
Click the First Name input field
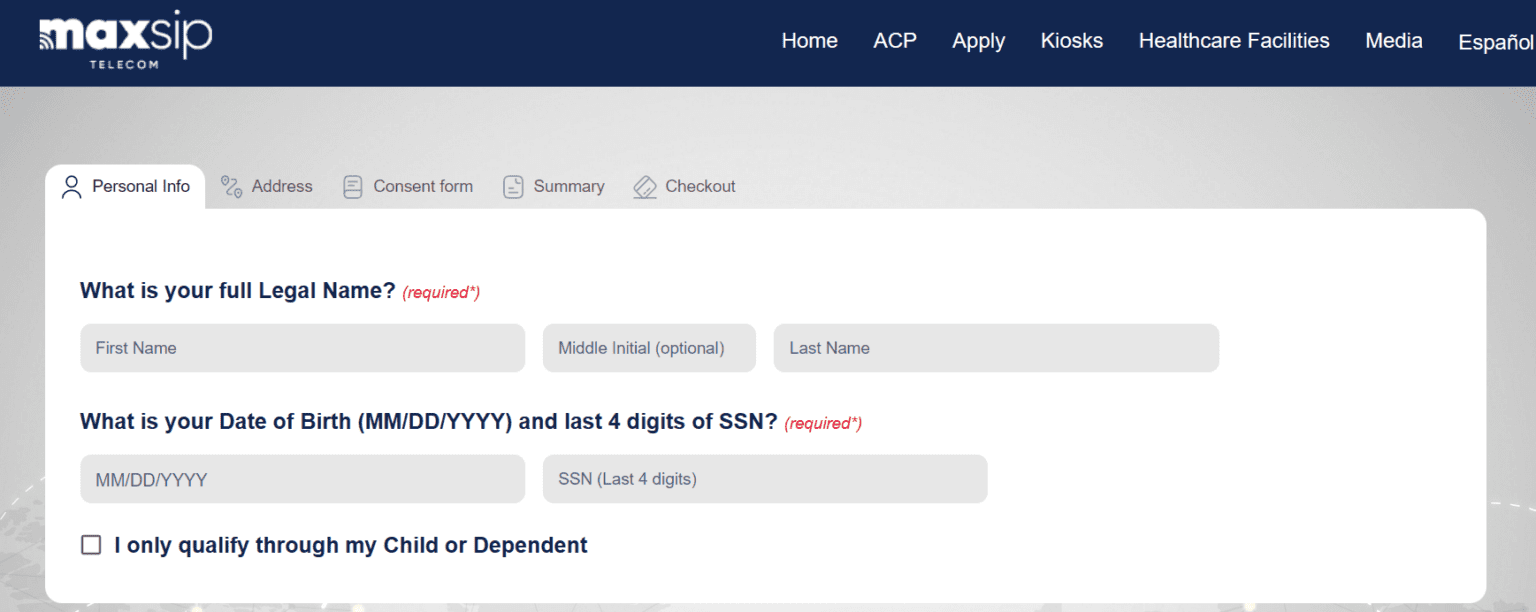pyautogui.click(x=302, y=348)
